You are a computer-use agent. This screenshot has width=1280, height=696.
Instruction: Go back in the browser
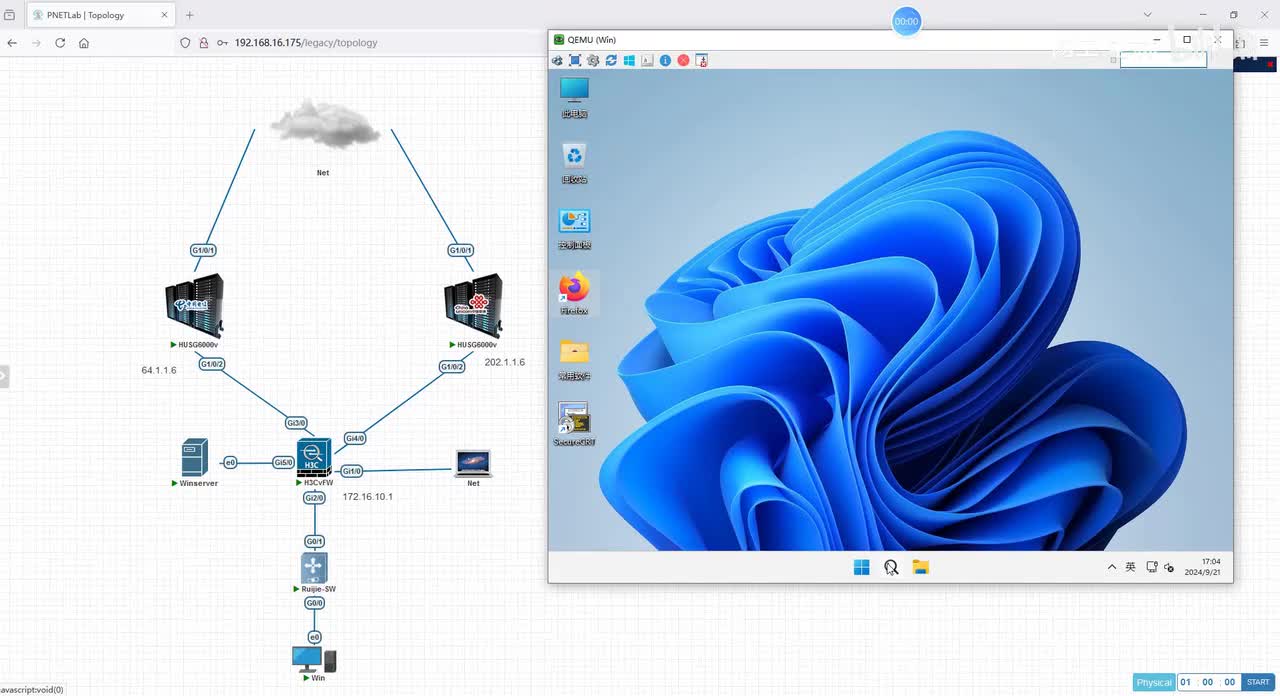click(x=12, y=43)
